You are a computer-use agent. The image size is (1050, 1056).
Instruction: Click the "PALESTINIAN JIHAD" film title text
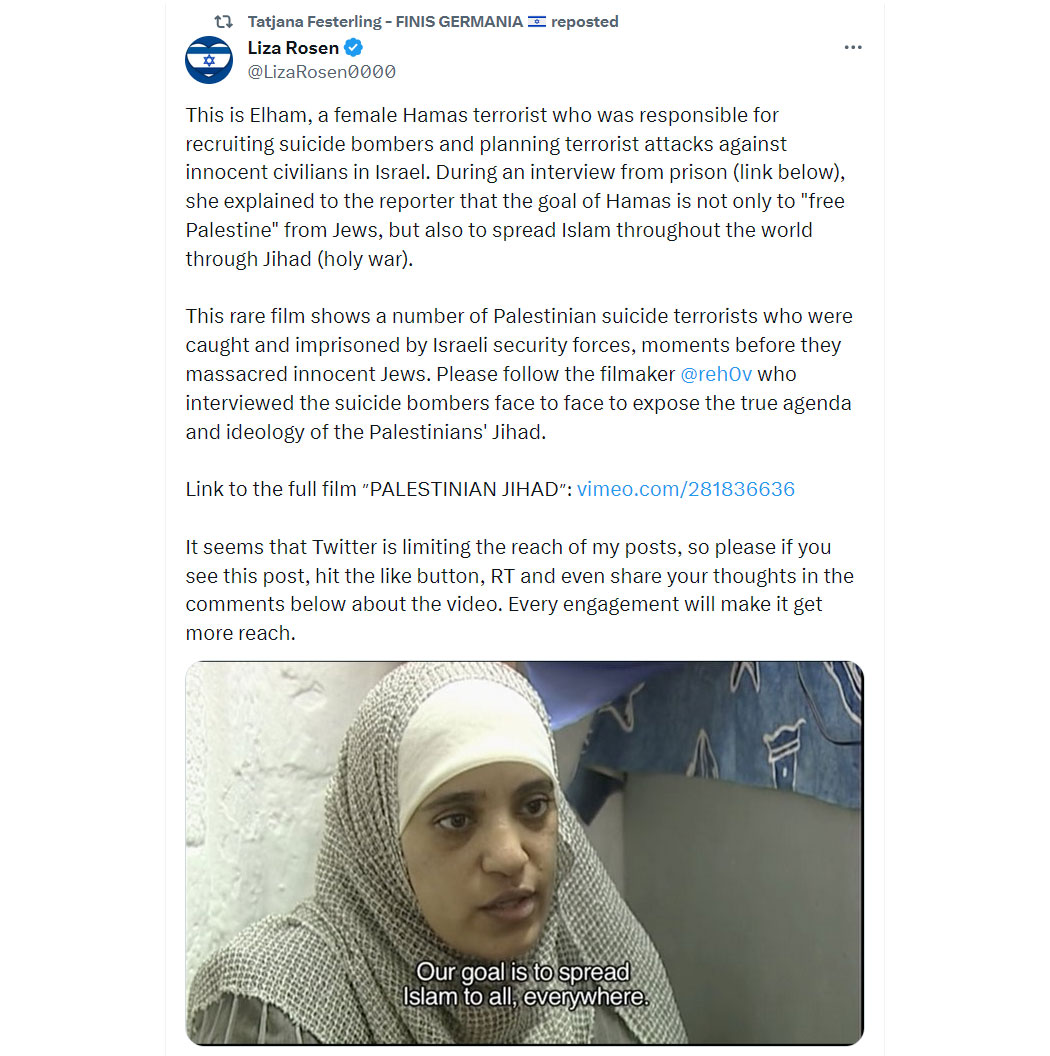pyautogui.click(x=464, y=489)
